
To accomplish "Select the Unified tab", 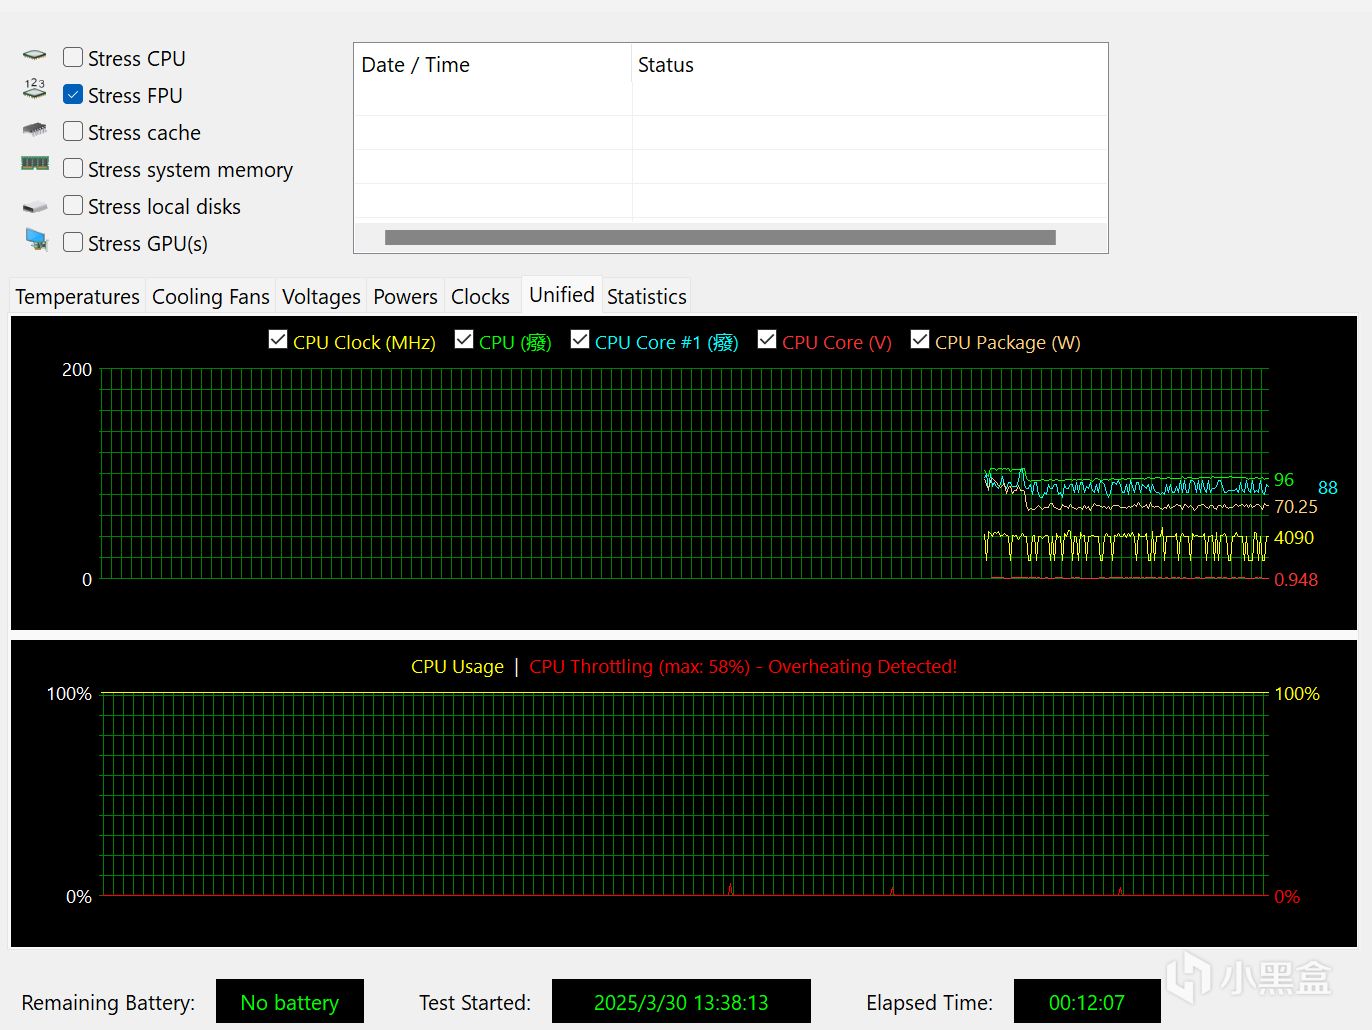I will [x=561, y=295].
